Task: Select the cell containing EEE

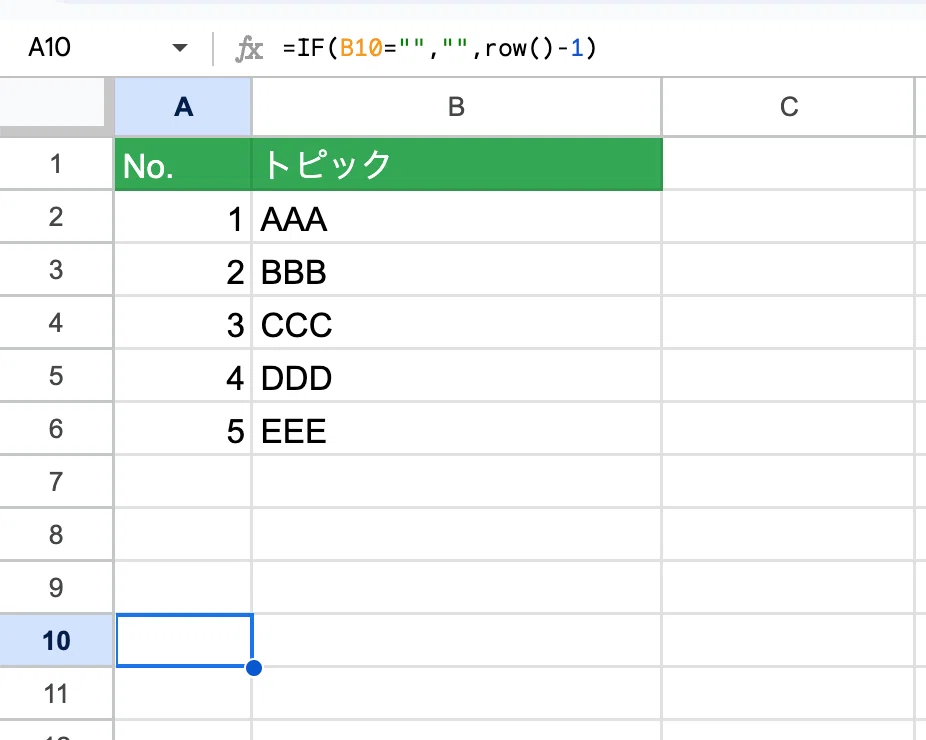Action: (x=457, y=429)
